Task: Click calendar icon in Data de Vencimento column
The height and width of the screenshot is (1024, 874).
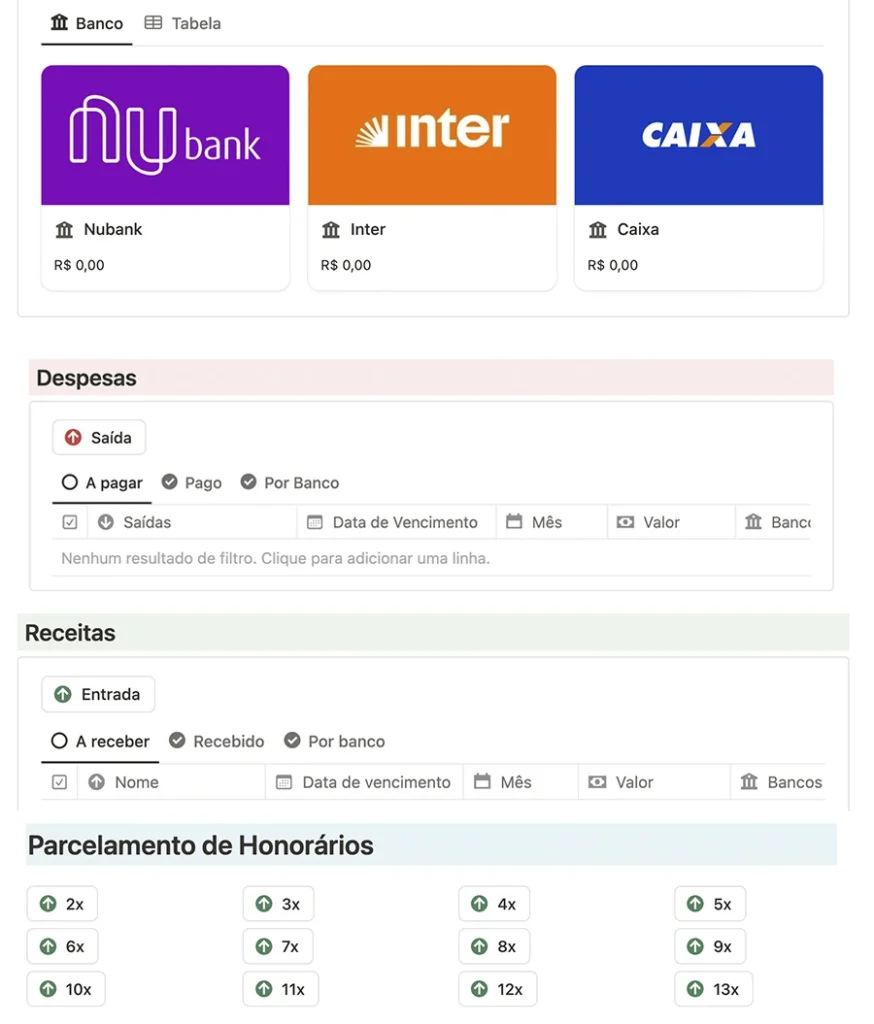Action: (315, 522)
